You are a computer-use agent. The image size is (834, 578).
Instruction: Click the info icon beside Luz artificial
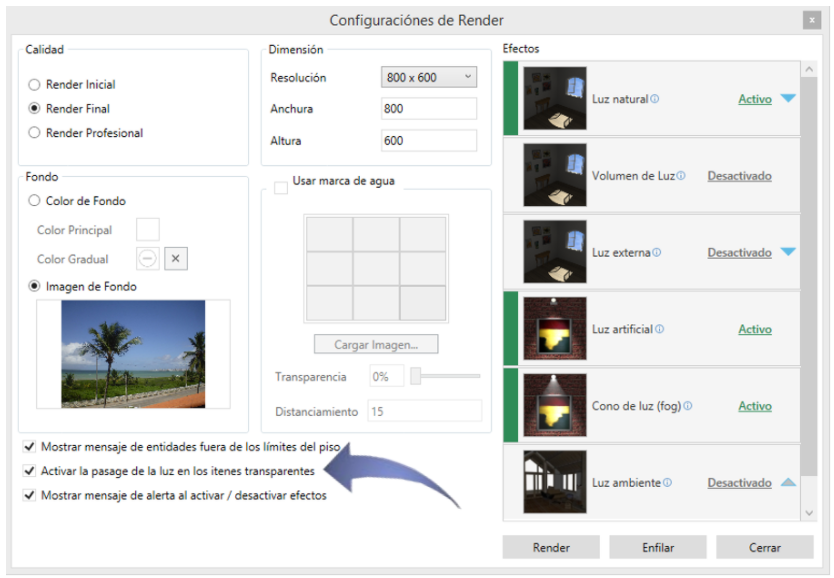[660, 329]
